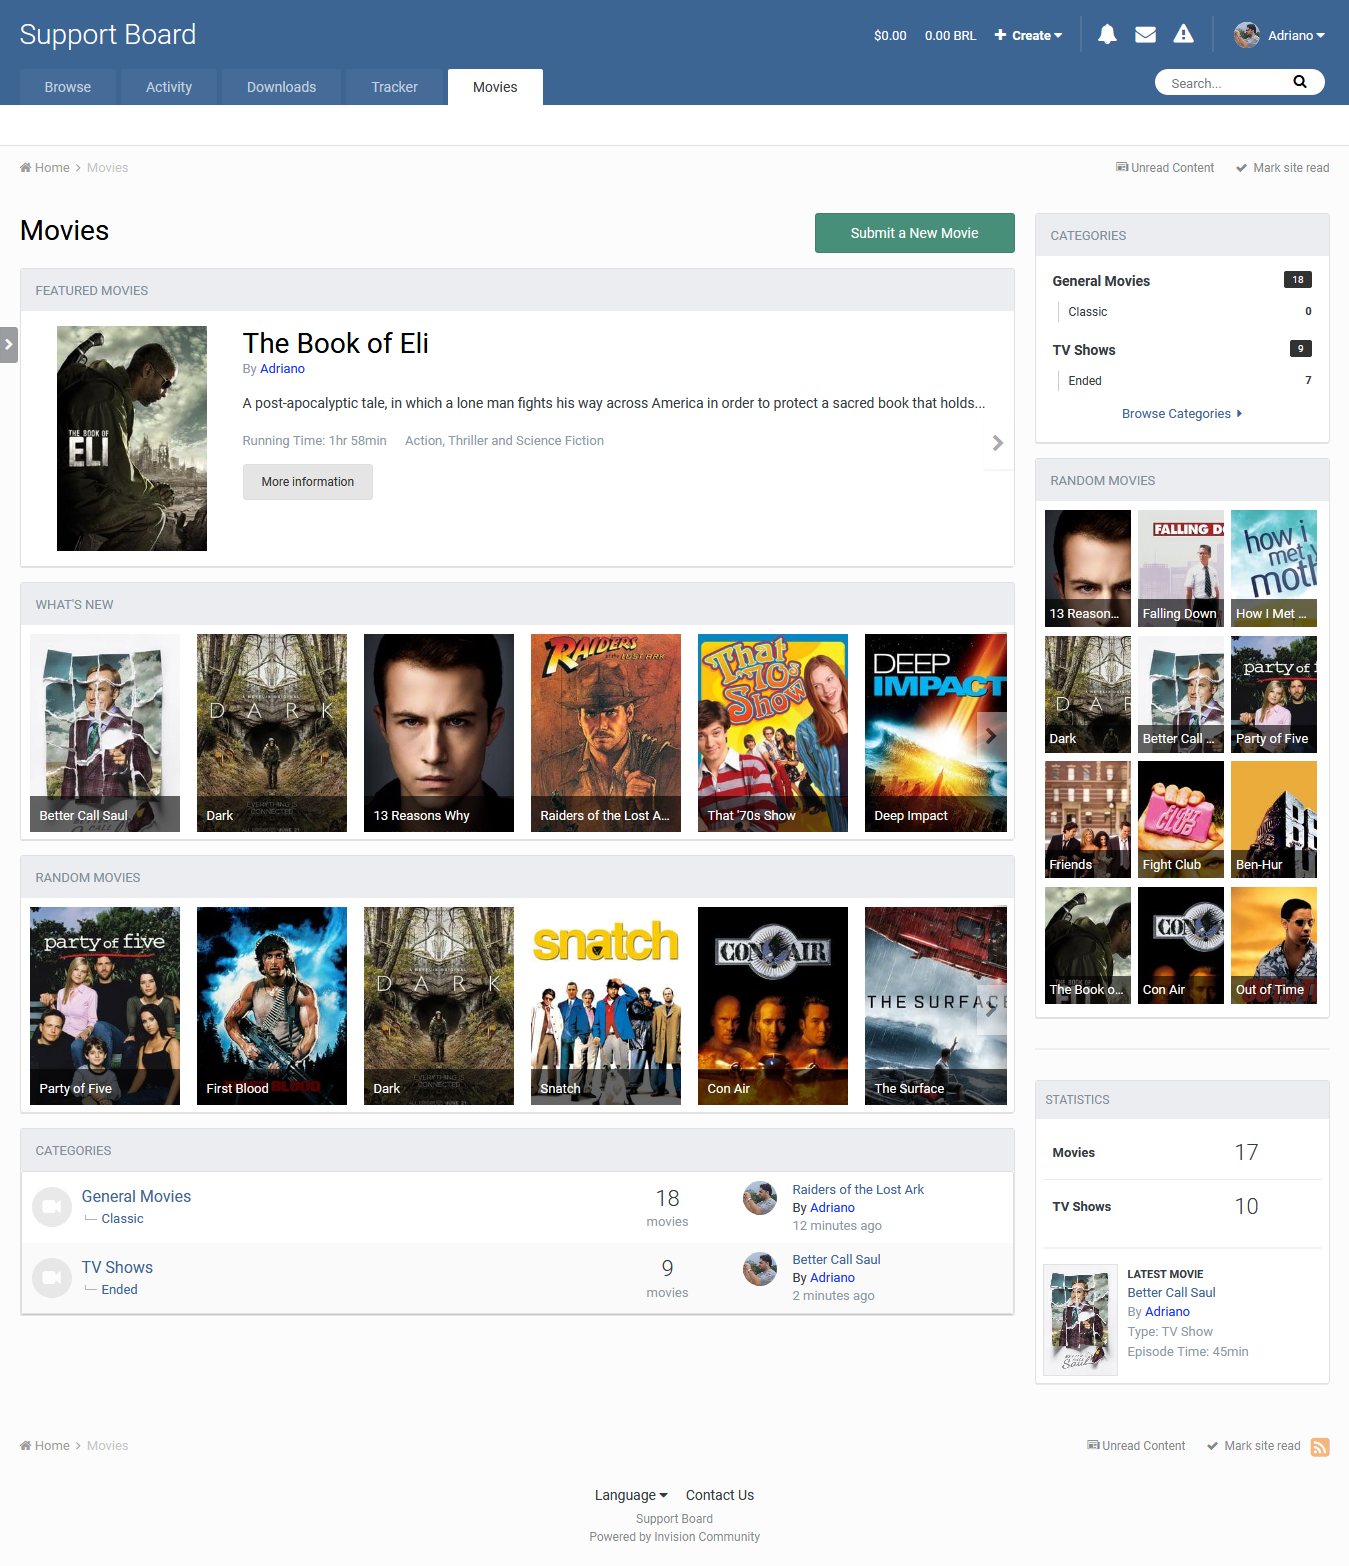Open the messages envelope icon

(1146, 35)
